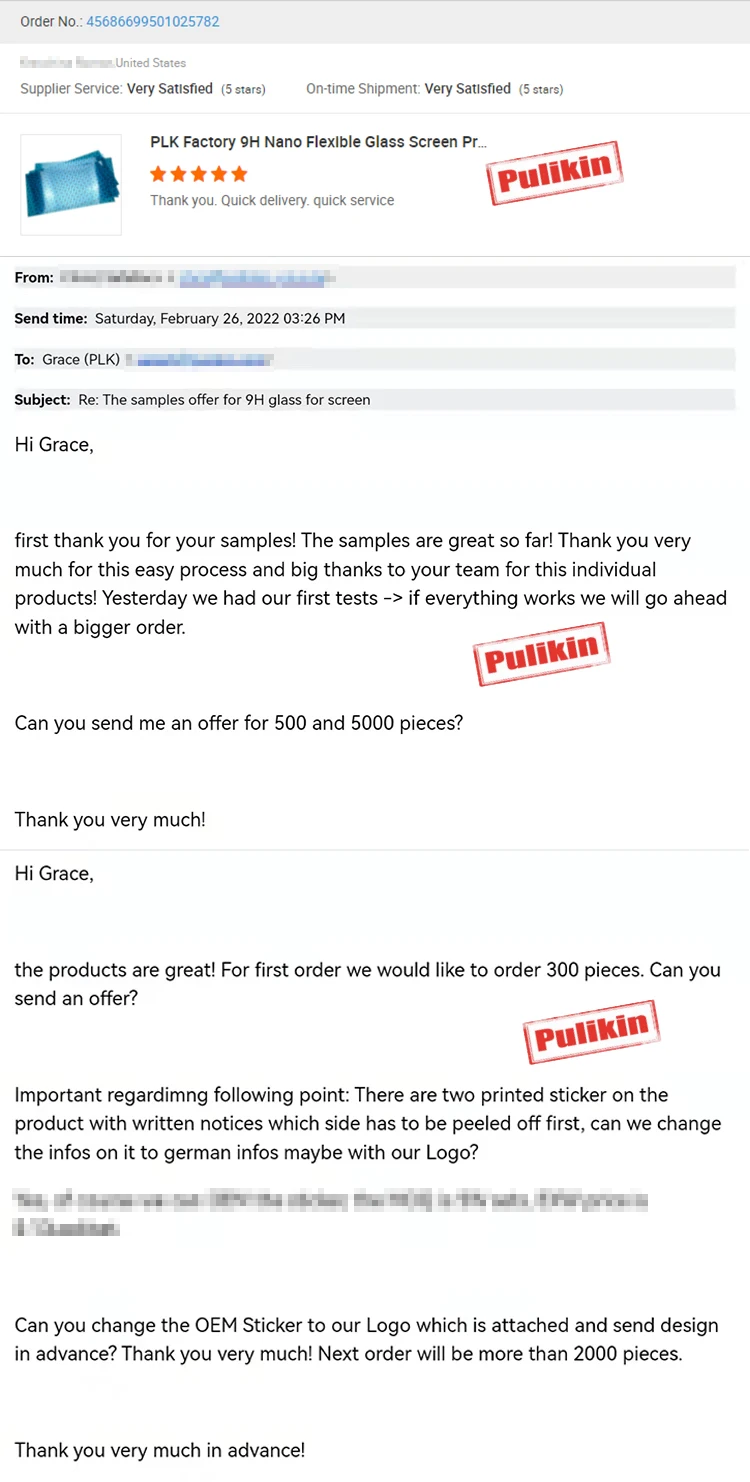The height and width of the screenshot is (1482, 750).
Task: Click the OEM Sticker logo request paragraph
Action: 366,1340
